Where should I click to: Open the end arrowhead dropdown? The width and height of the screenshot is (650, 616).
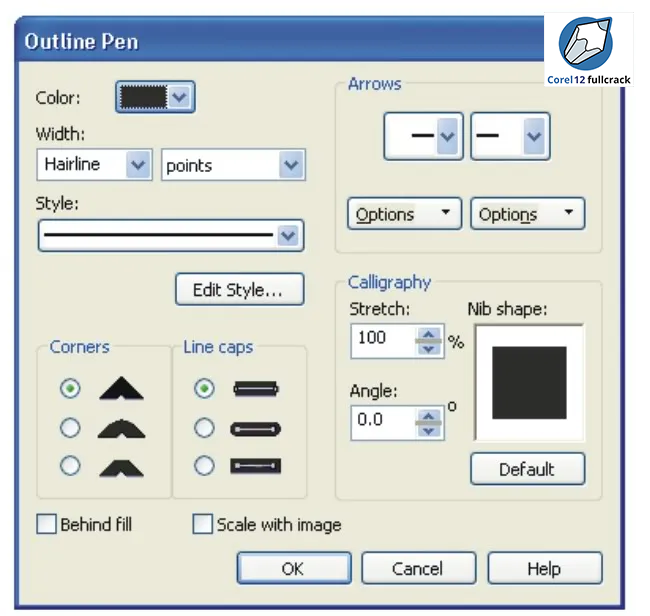510,136
